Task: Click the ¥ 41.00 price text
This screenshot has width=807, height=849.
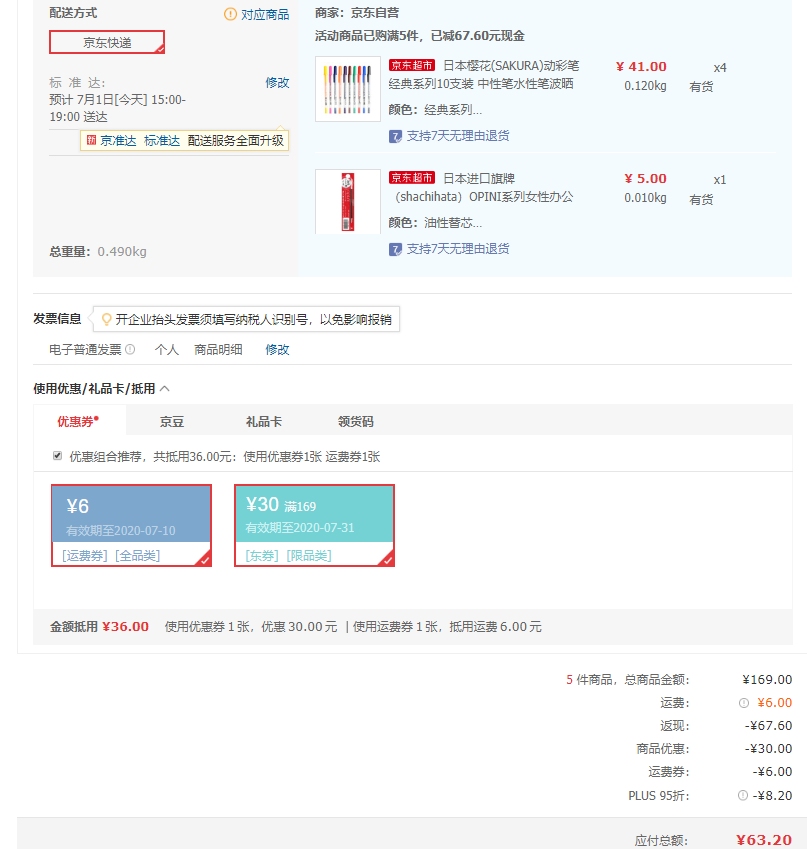Action: coord(641,67)
